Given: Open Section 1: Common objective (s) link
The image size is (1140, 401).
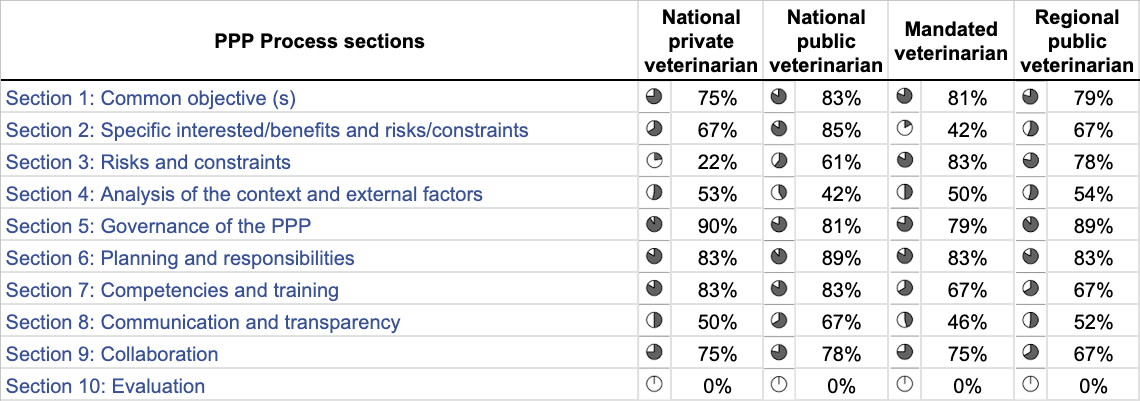Looking at the screenshot, I should [x=151, y=98].
